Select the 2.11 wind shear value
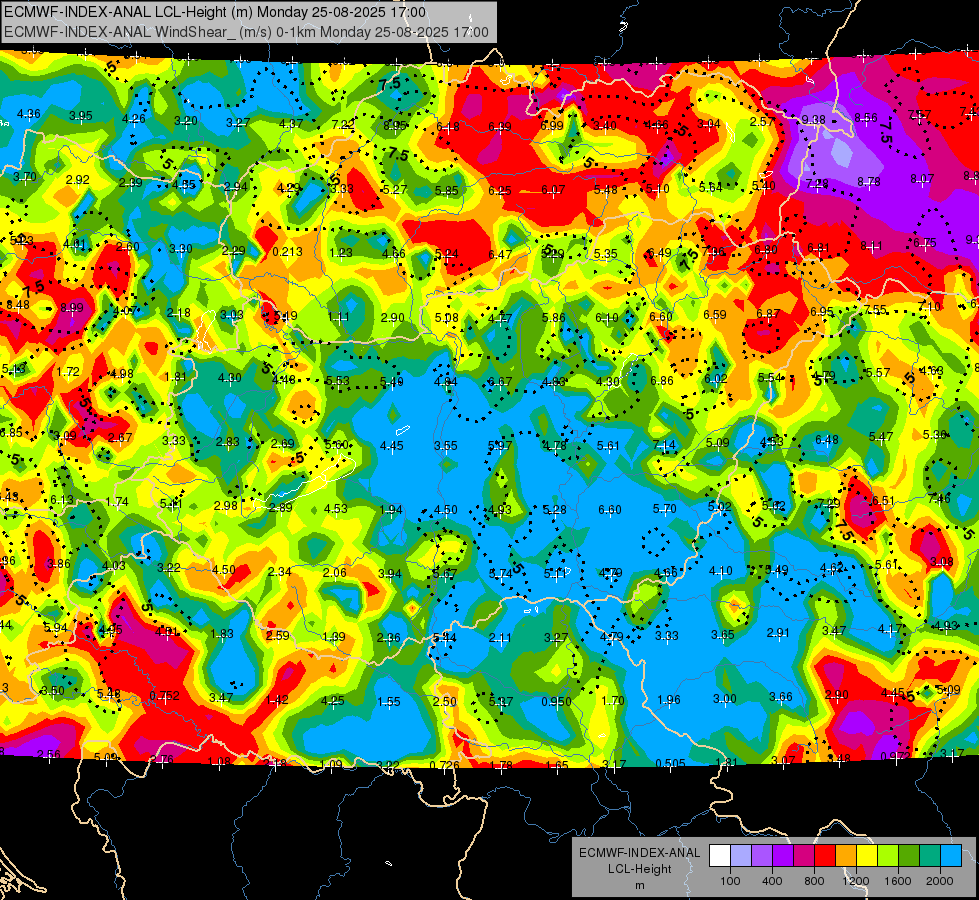Screen dimensions: 979x900 click(500, 638)
